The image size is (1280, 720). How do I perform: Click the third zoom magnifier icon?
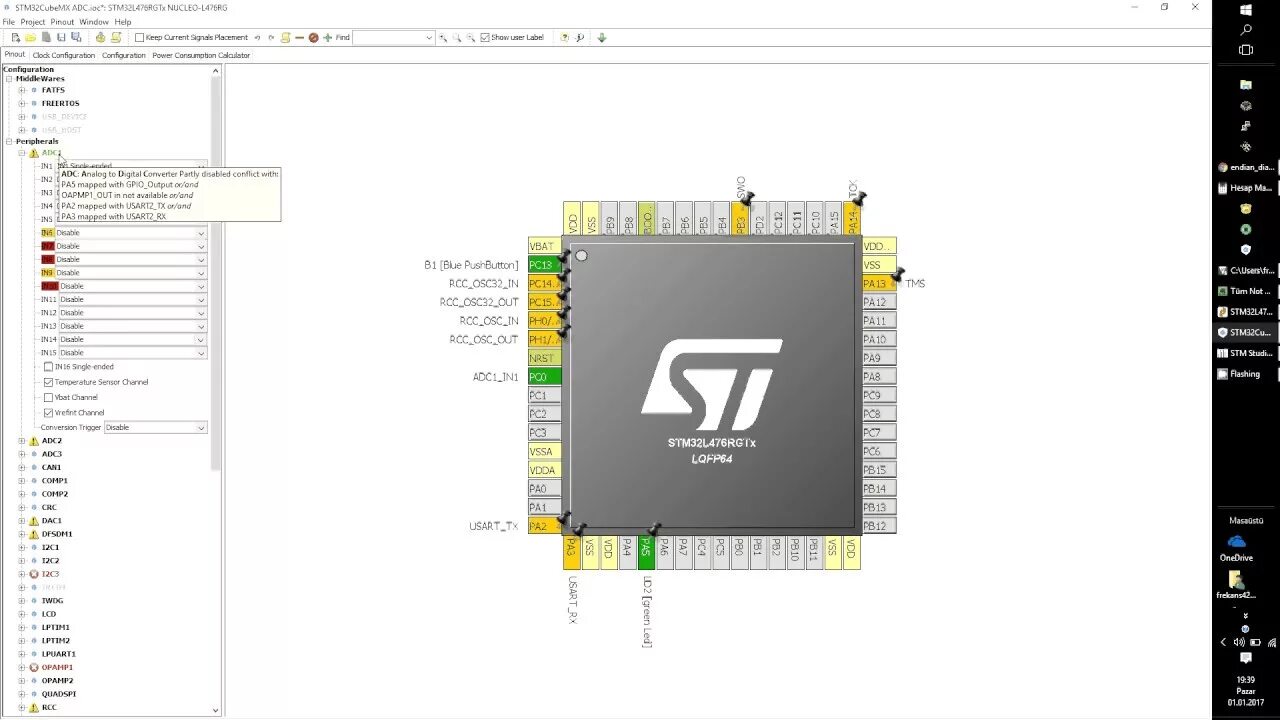pos(471,37)
